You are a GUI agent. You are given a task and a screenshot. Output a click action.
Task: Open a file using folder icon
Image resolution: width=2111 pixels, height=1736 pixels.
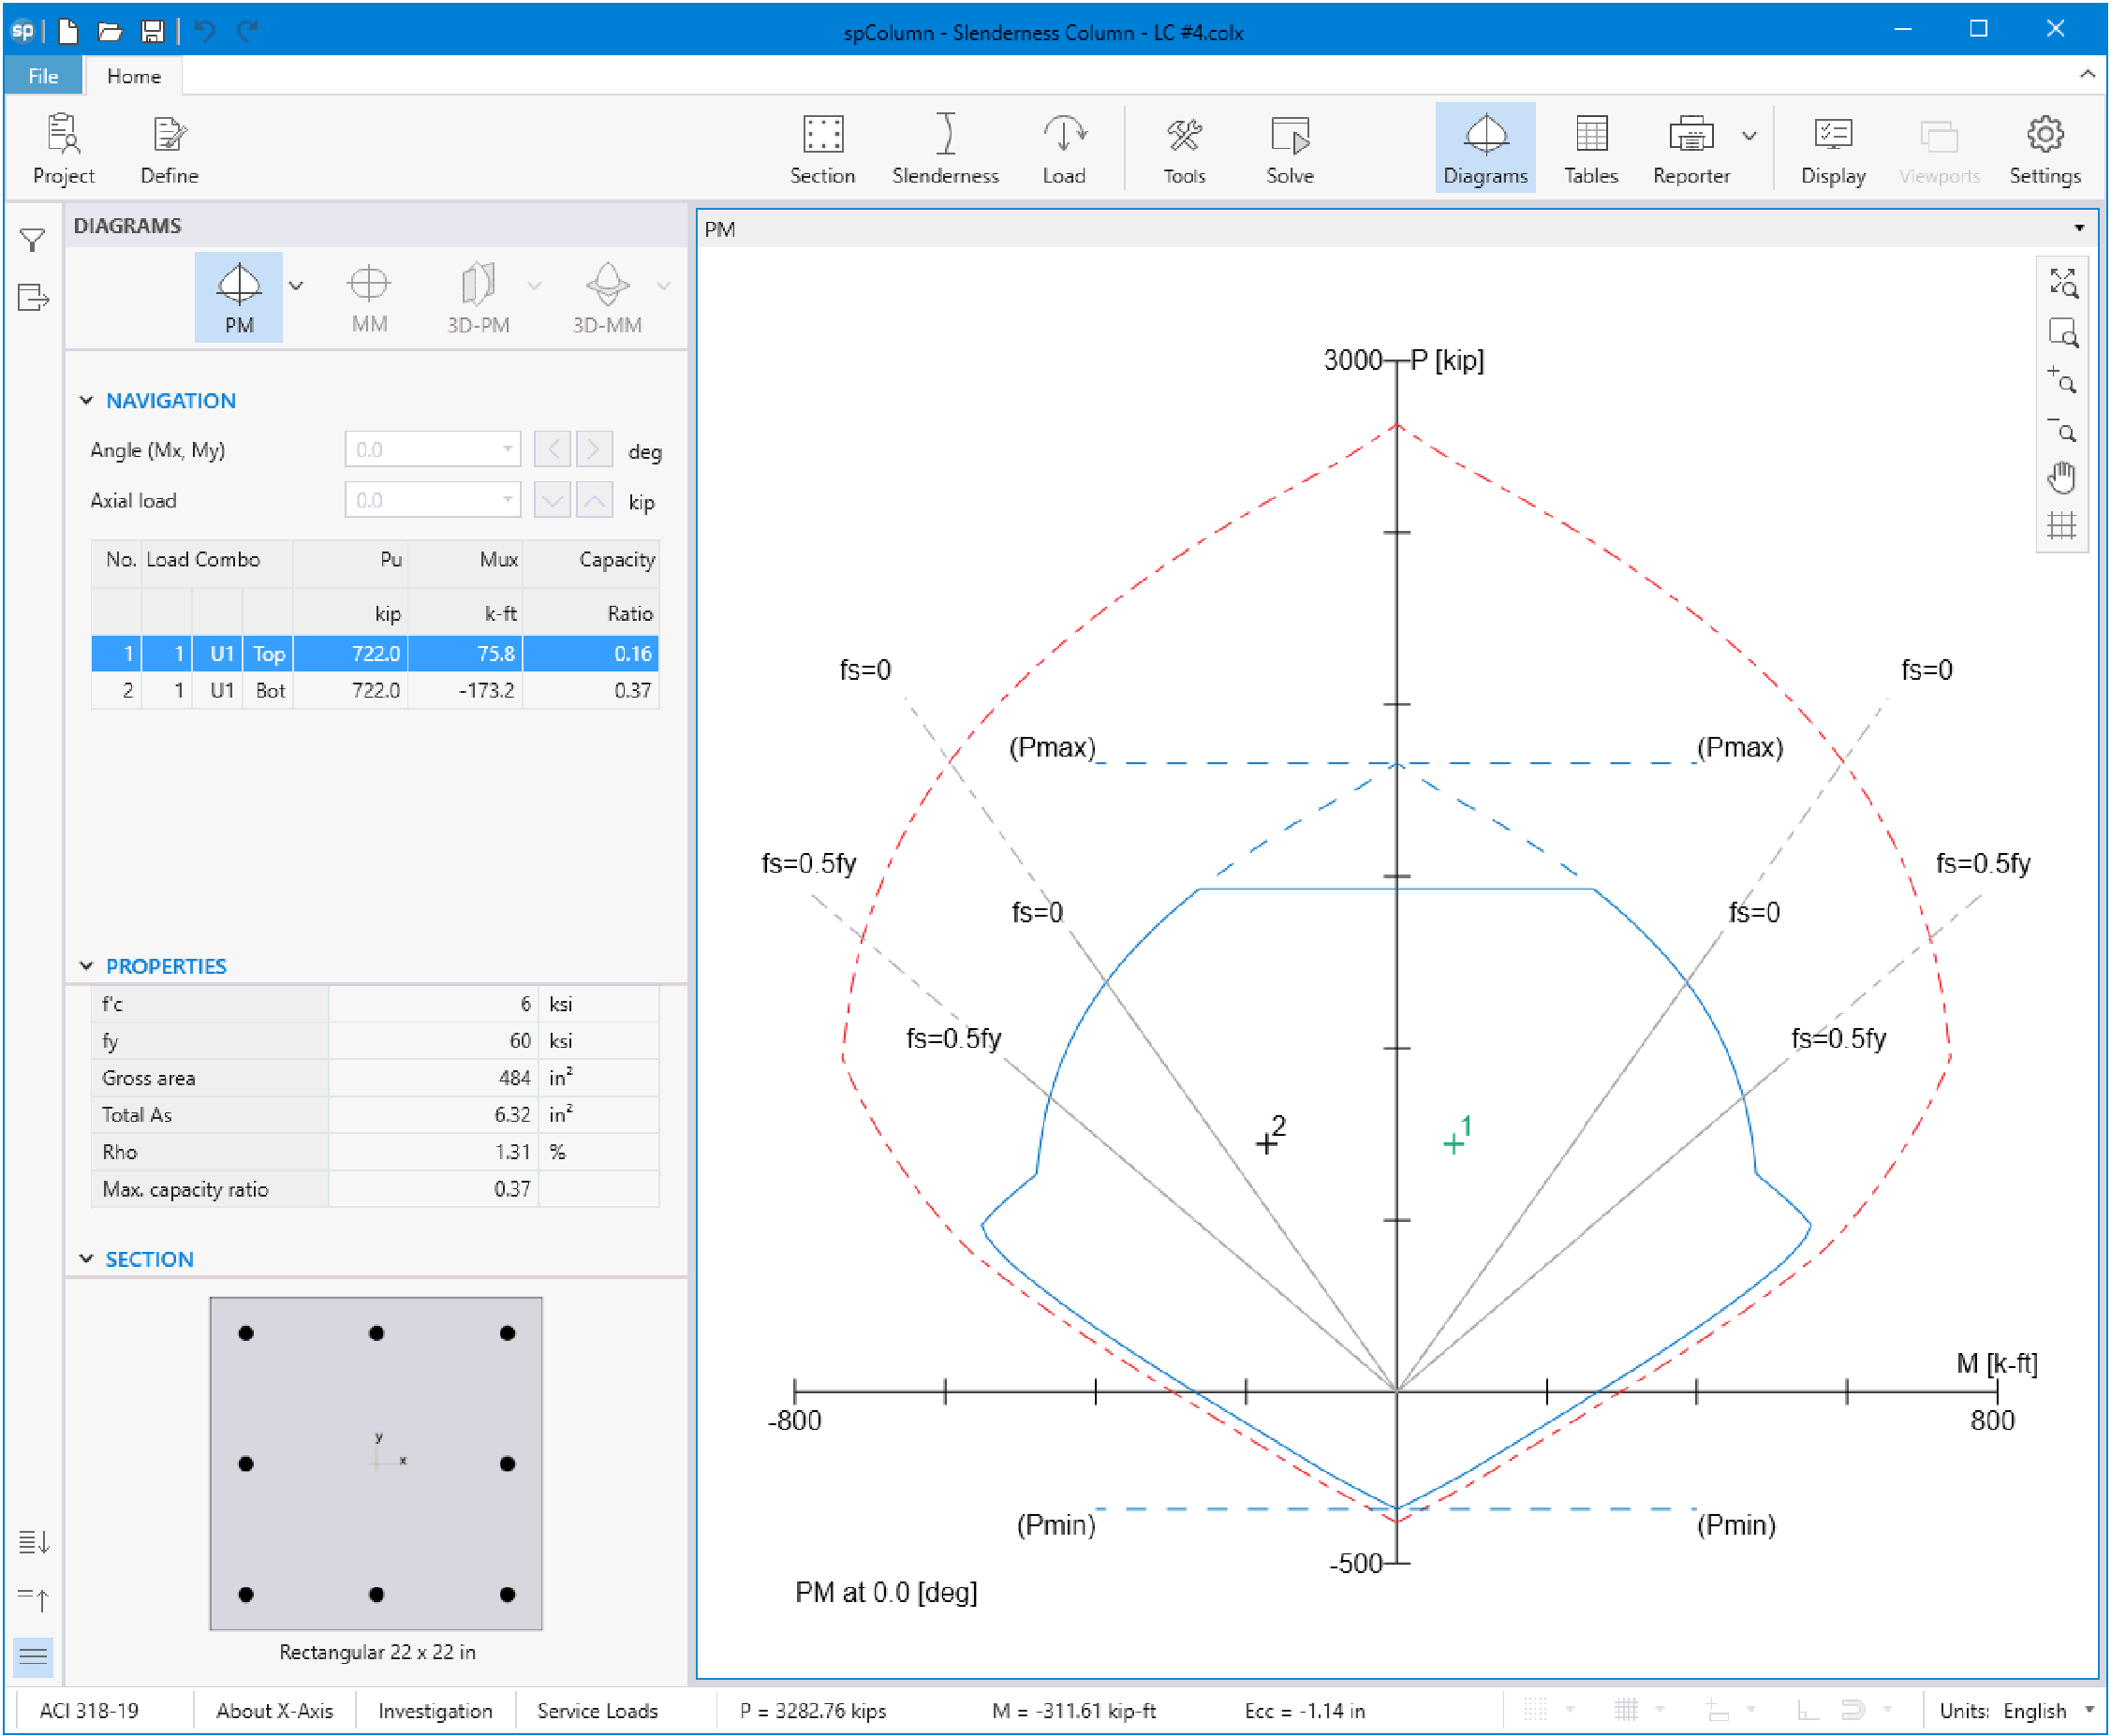pos(110,31)
